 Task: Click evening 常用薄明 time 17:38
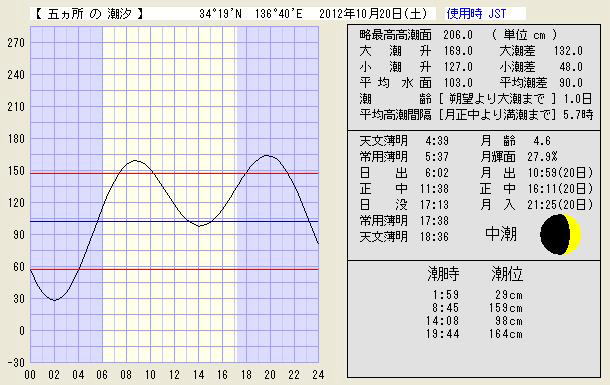[434, 221]
